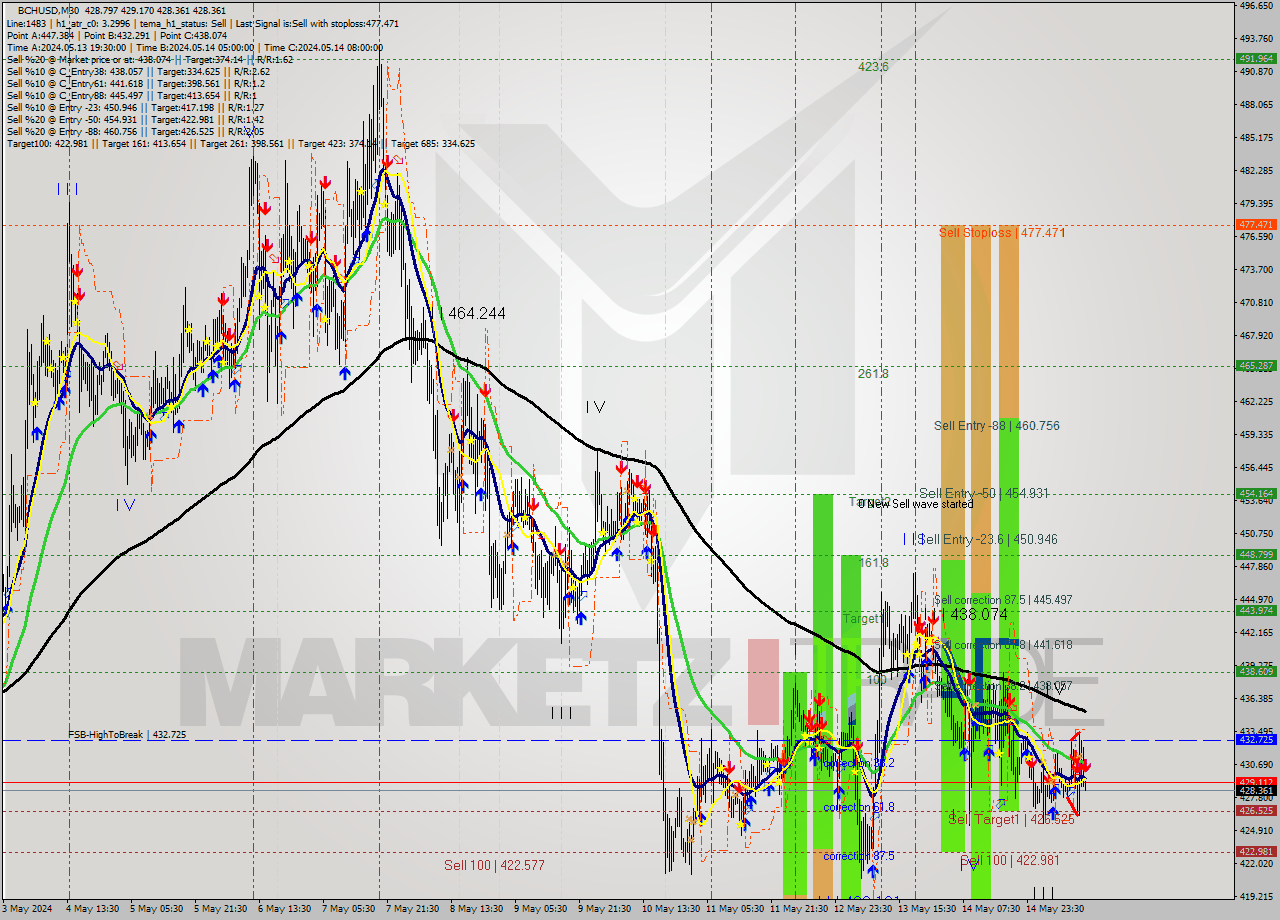Click the 'Sell %20 @ Entry -50: 454.931' line
The image size is (1280, 920).
click(x=135, y=120)
